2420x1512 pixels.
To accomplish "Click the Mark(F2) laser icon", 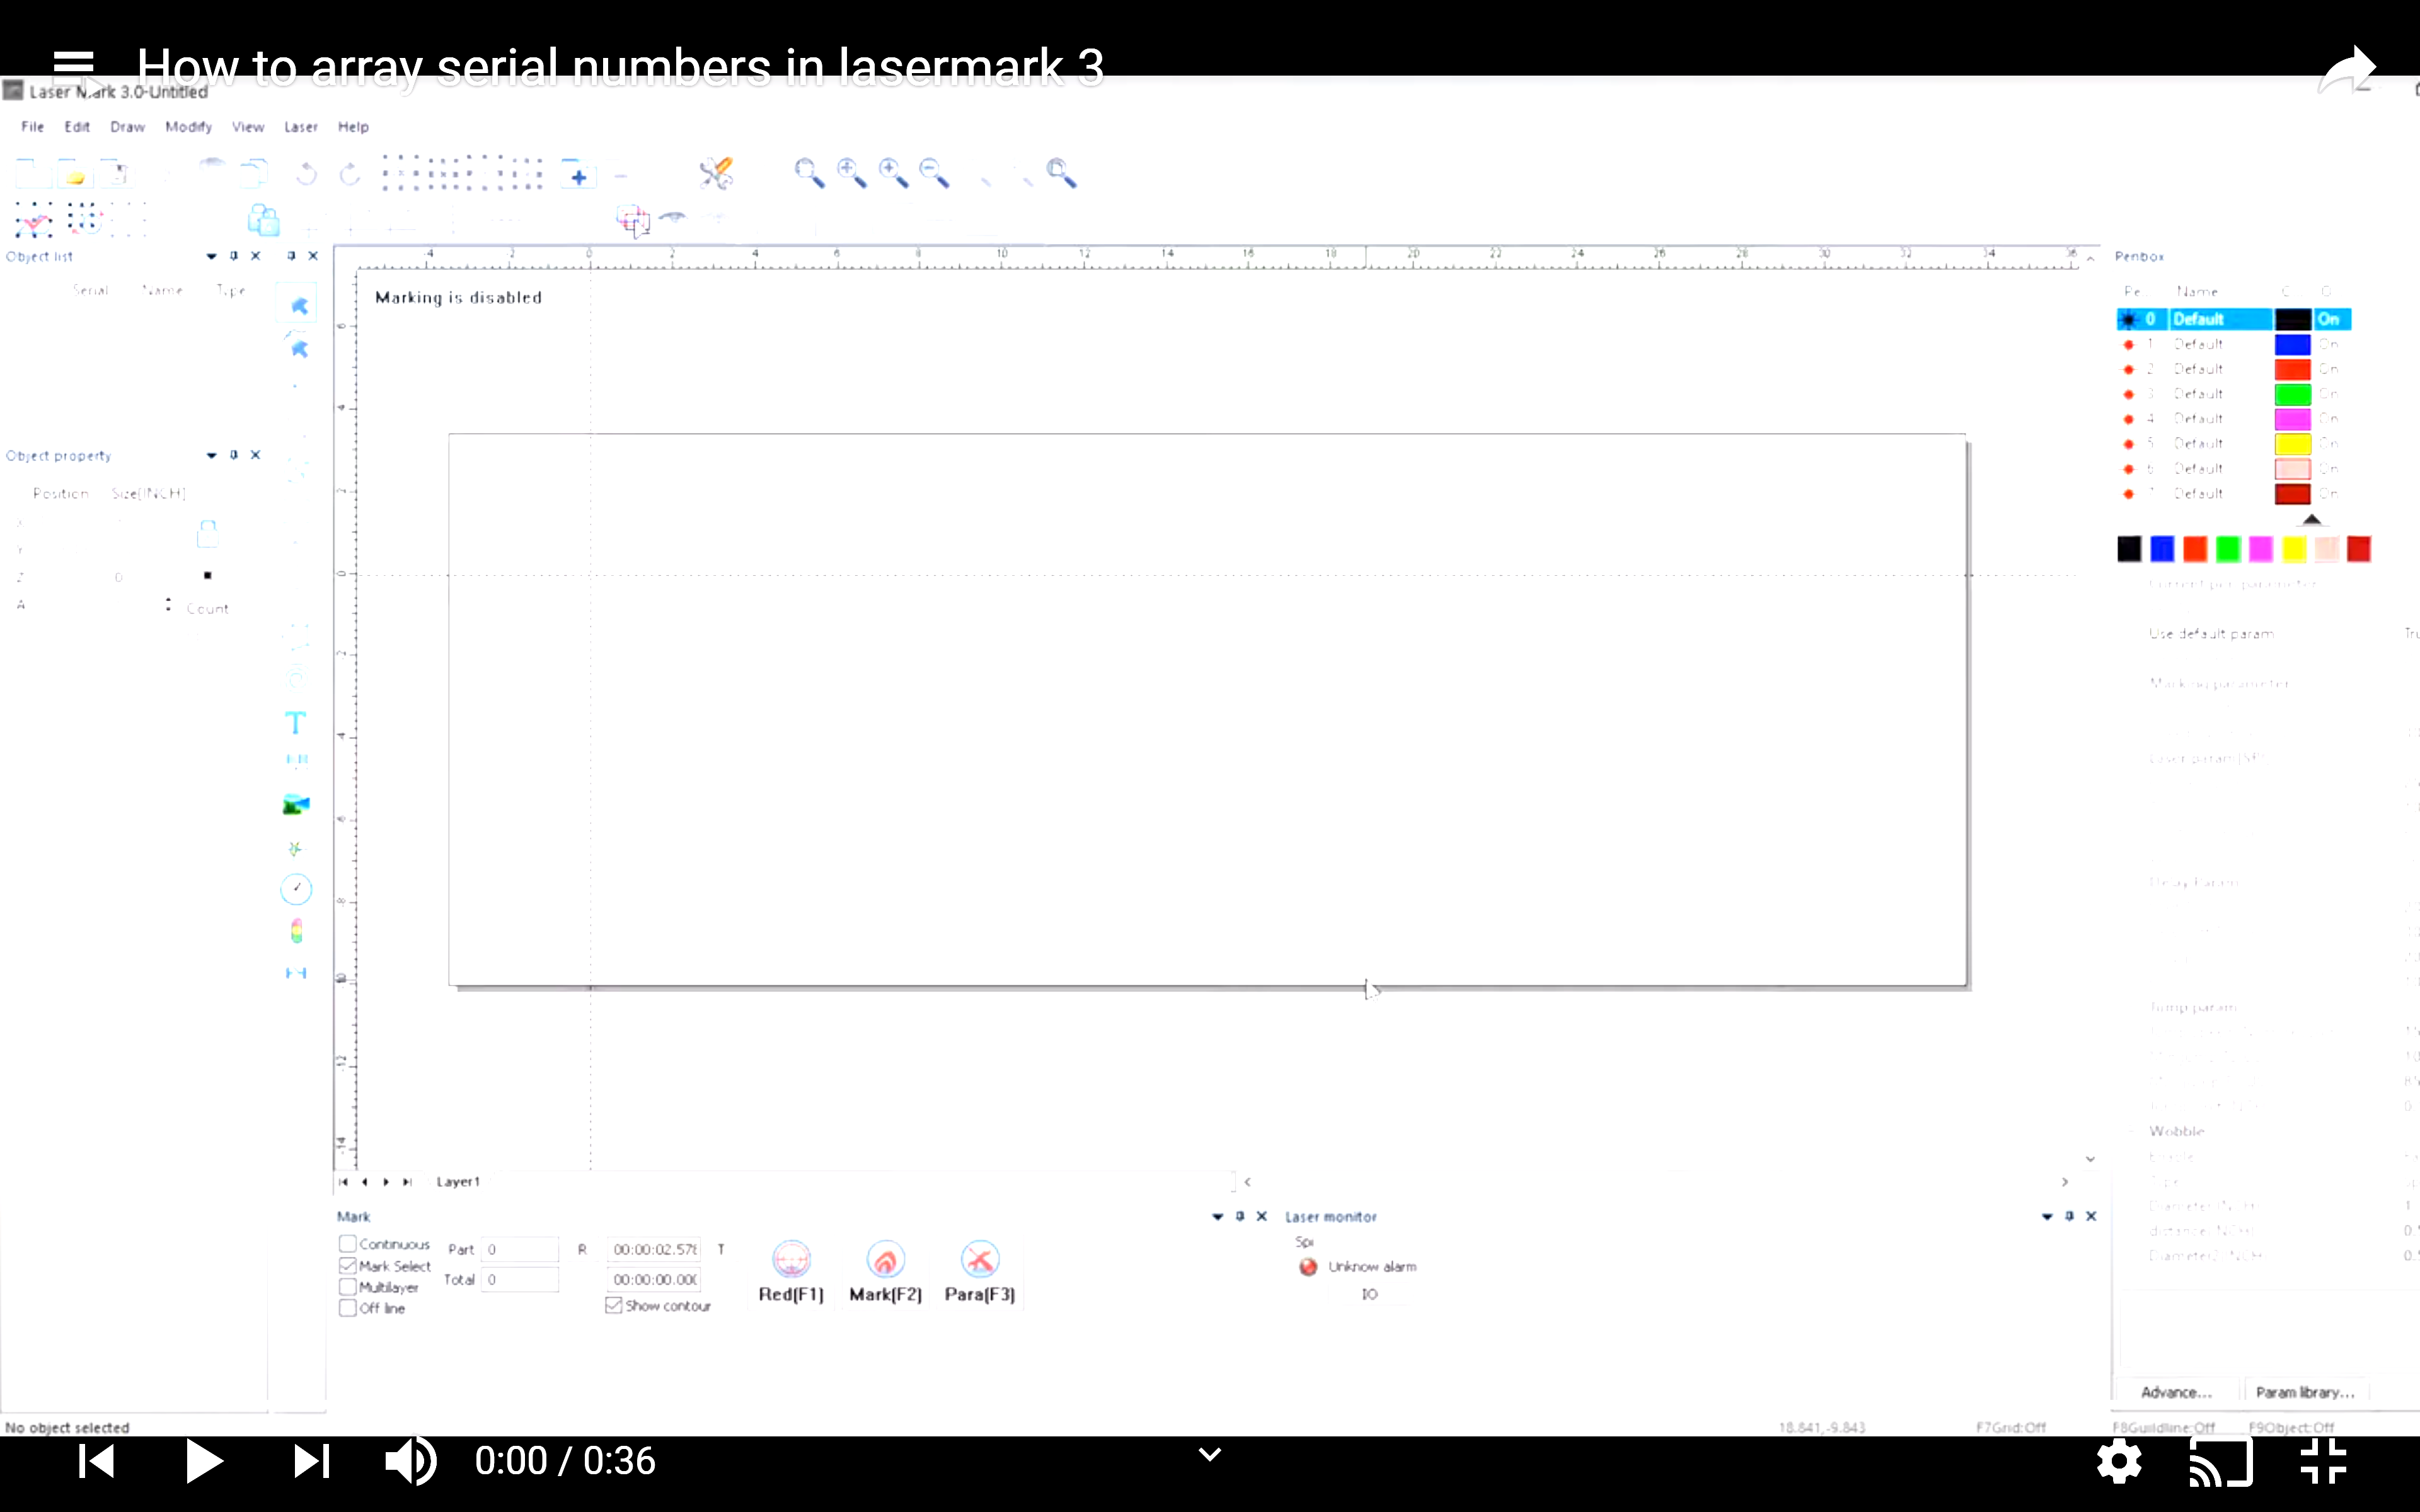I will pyautogui.click(x=885, y=1260).
